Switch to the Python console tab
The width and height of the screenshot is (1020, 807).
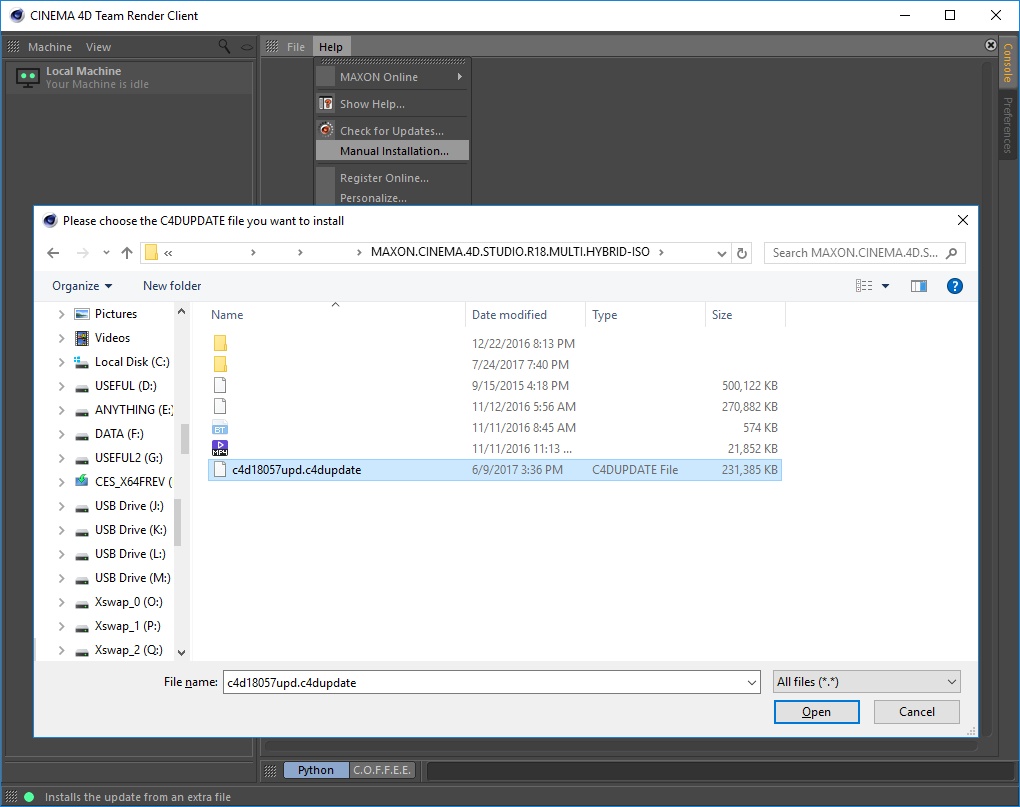[316, 770]
